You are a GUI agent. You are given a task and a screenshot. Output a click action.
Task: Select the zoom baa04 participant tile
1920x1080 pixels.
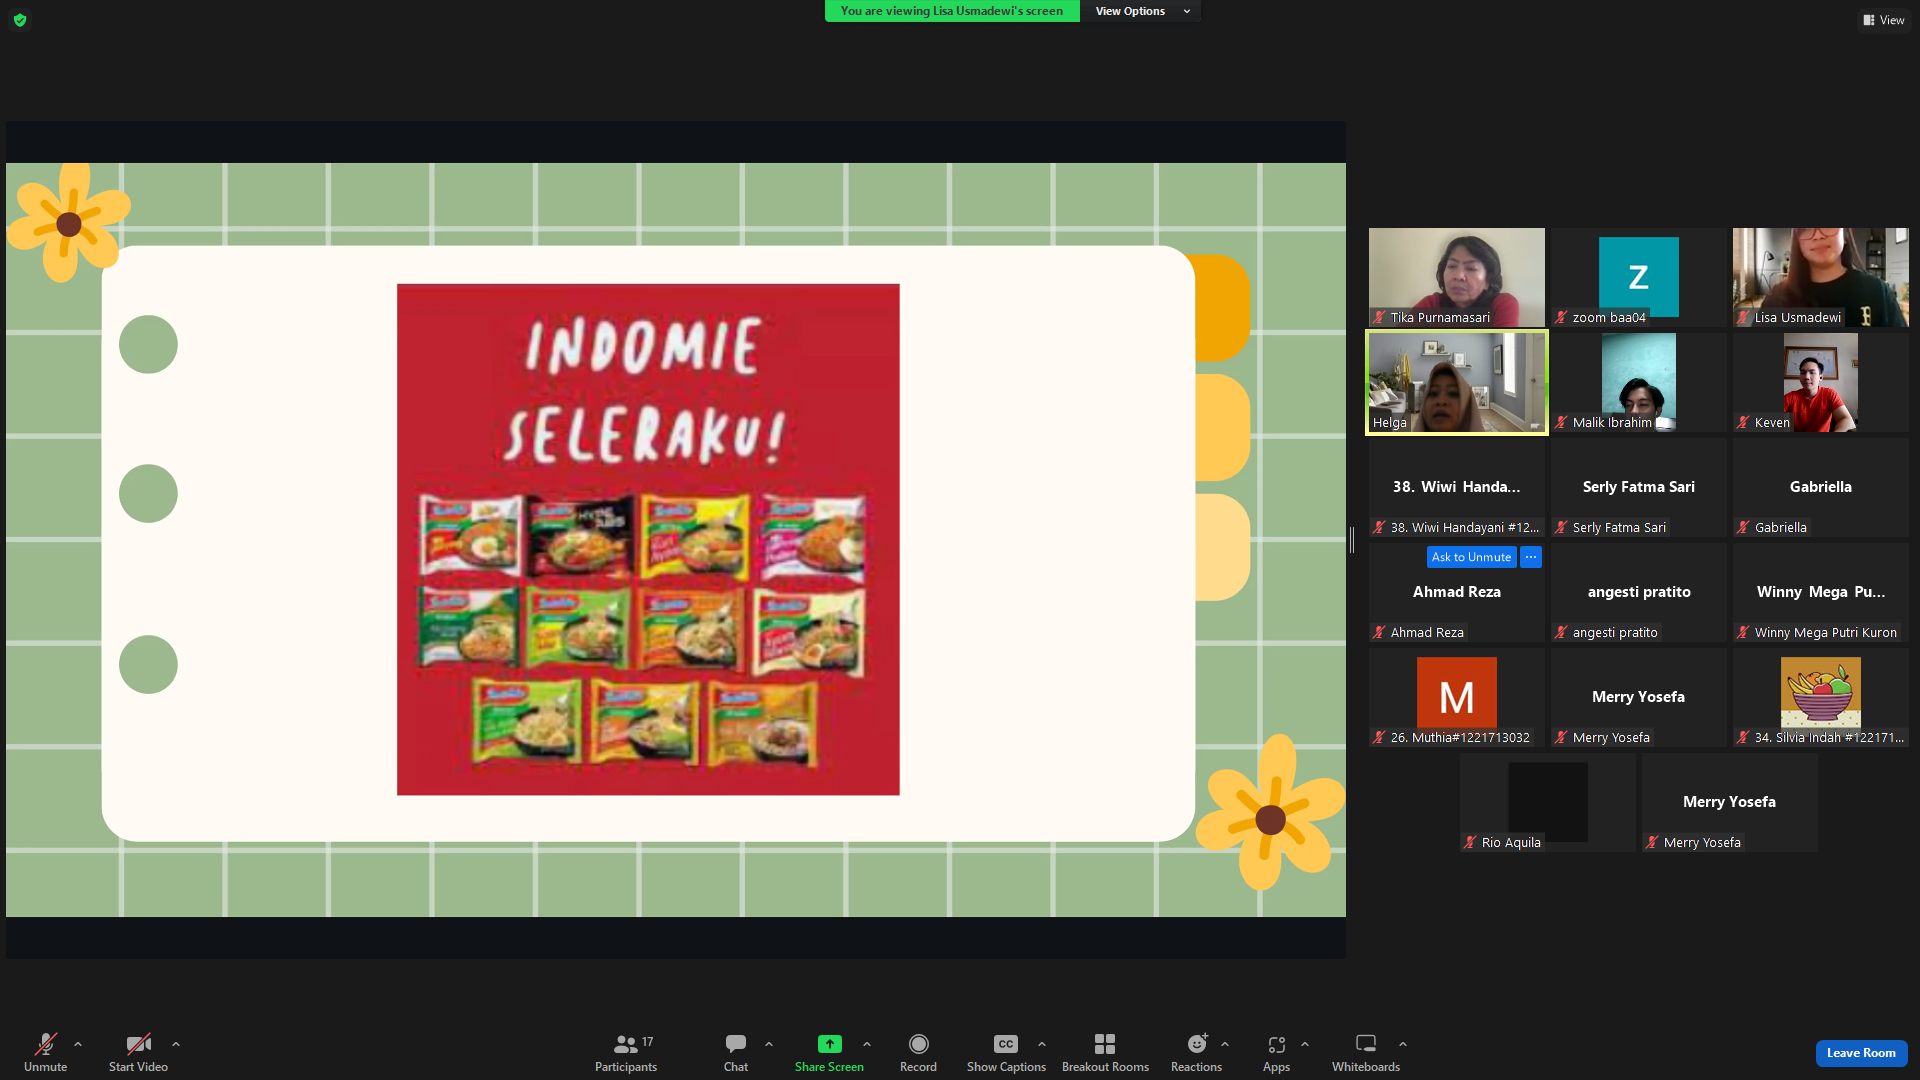[1639, 277]
